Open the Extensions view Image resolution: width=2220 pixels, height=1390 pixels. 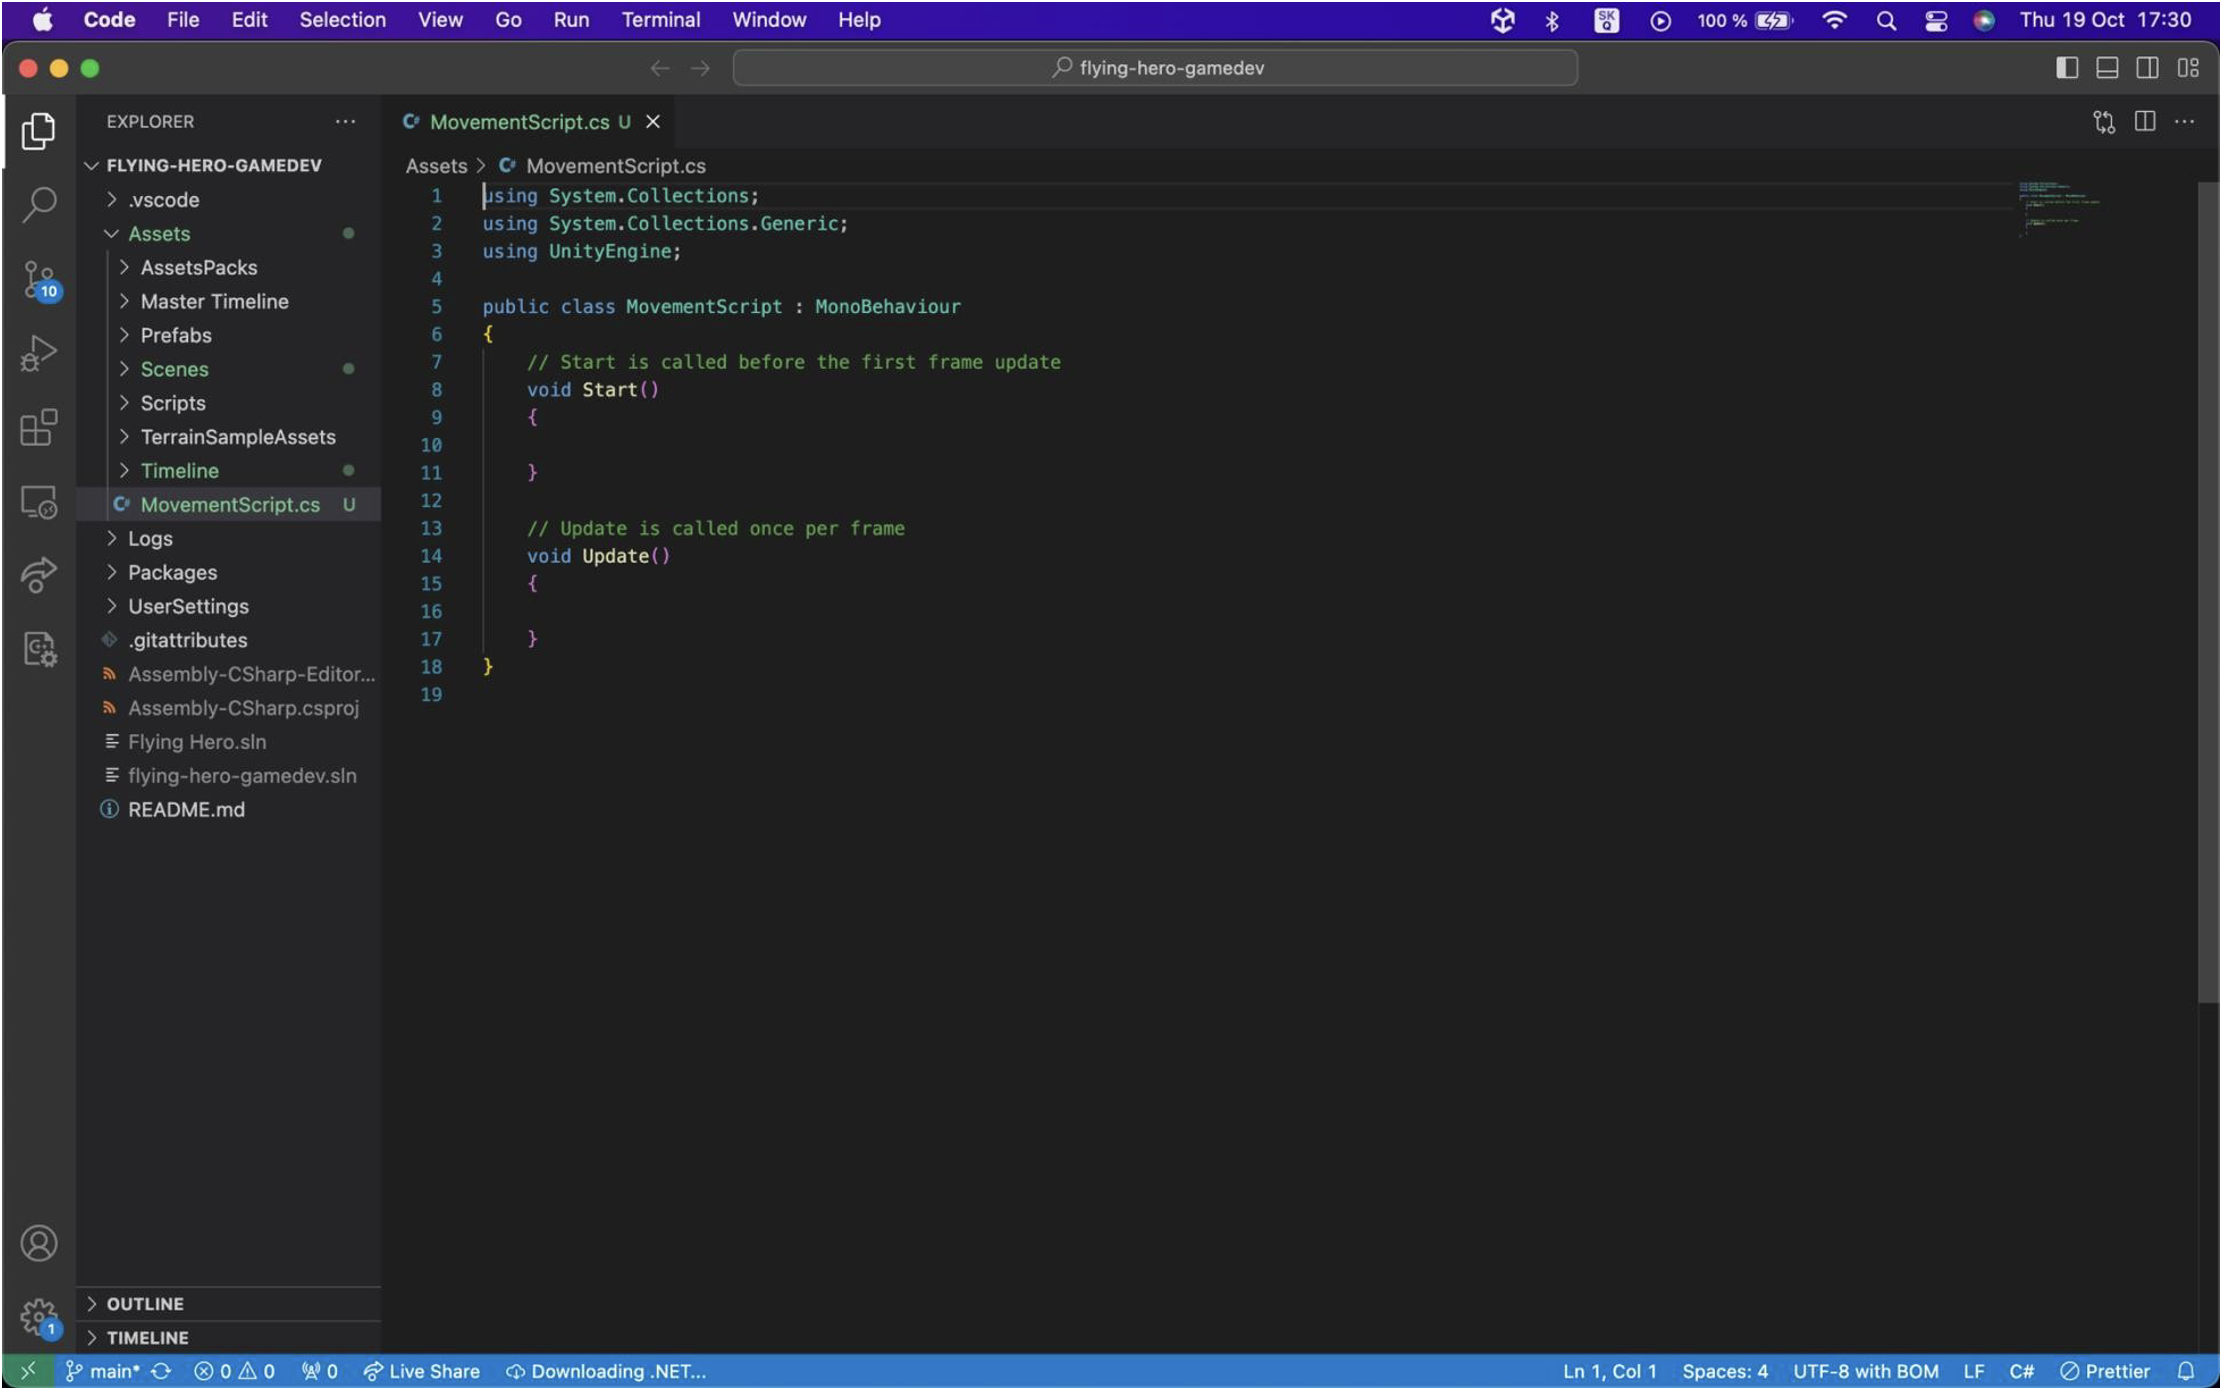(x=38, y=427)
